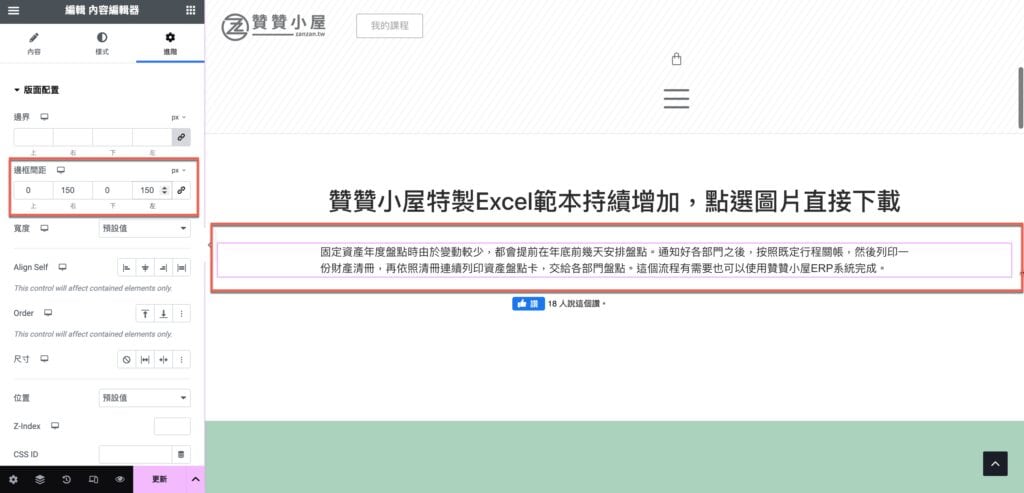This screenshot has width=1024, height=493.
Task: Open Elementor page settings gear icon
Action: (x=13, y=479)
